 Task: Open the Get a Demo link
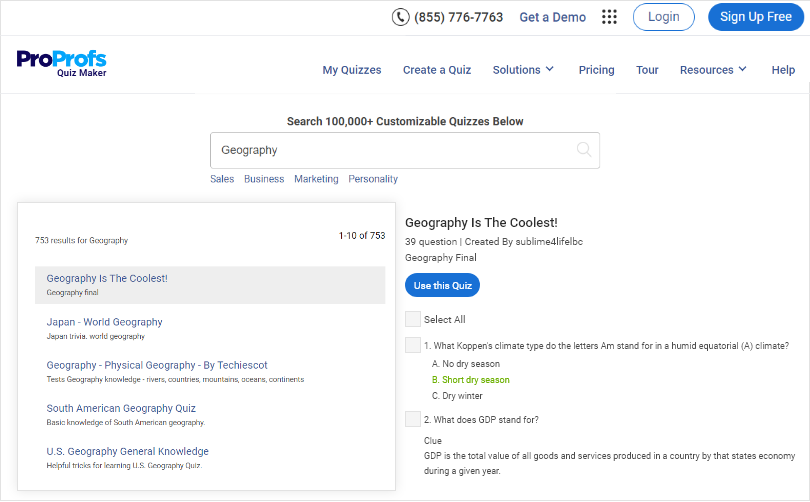pyautogui.click(x=553, y=17)
